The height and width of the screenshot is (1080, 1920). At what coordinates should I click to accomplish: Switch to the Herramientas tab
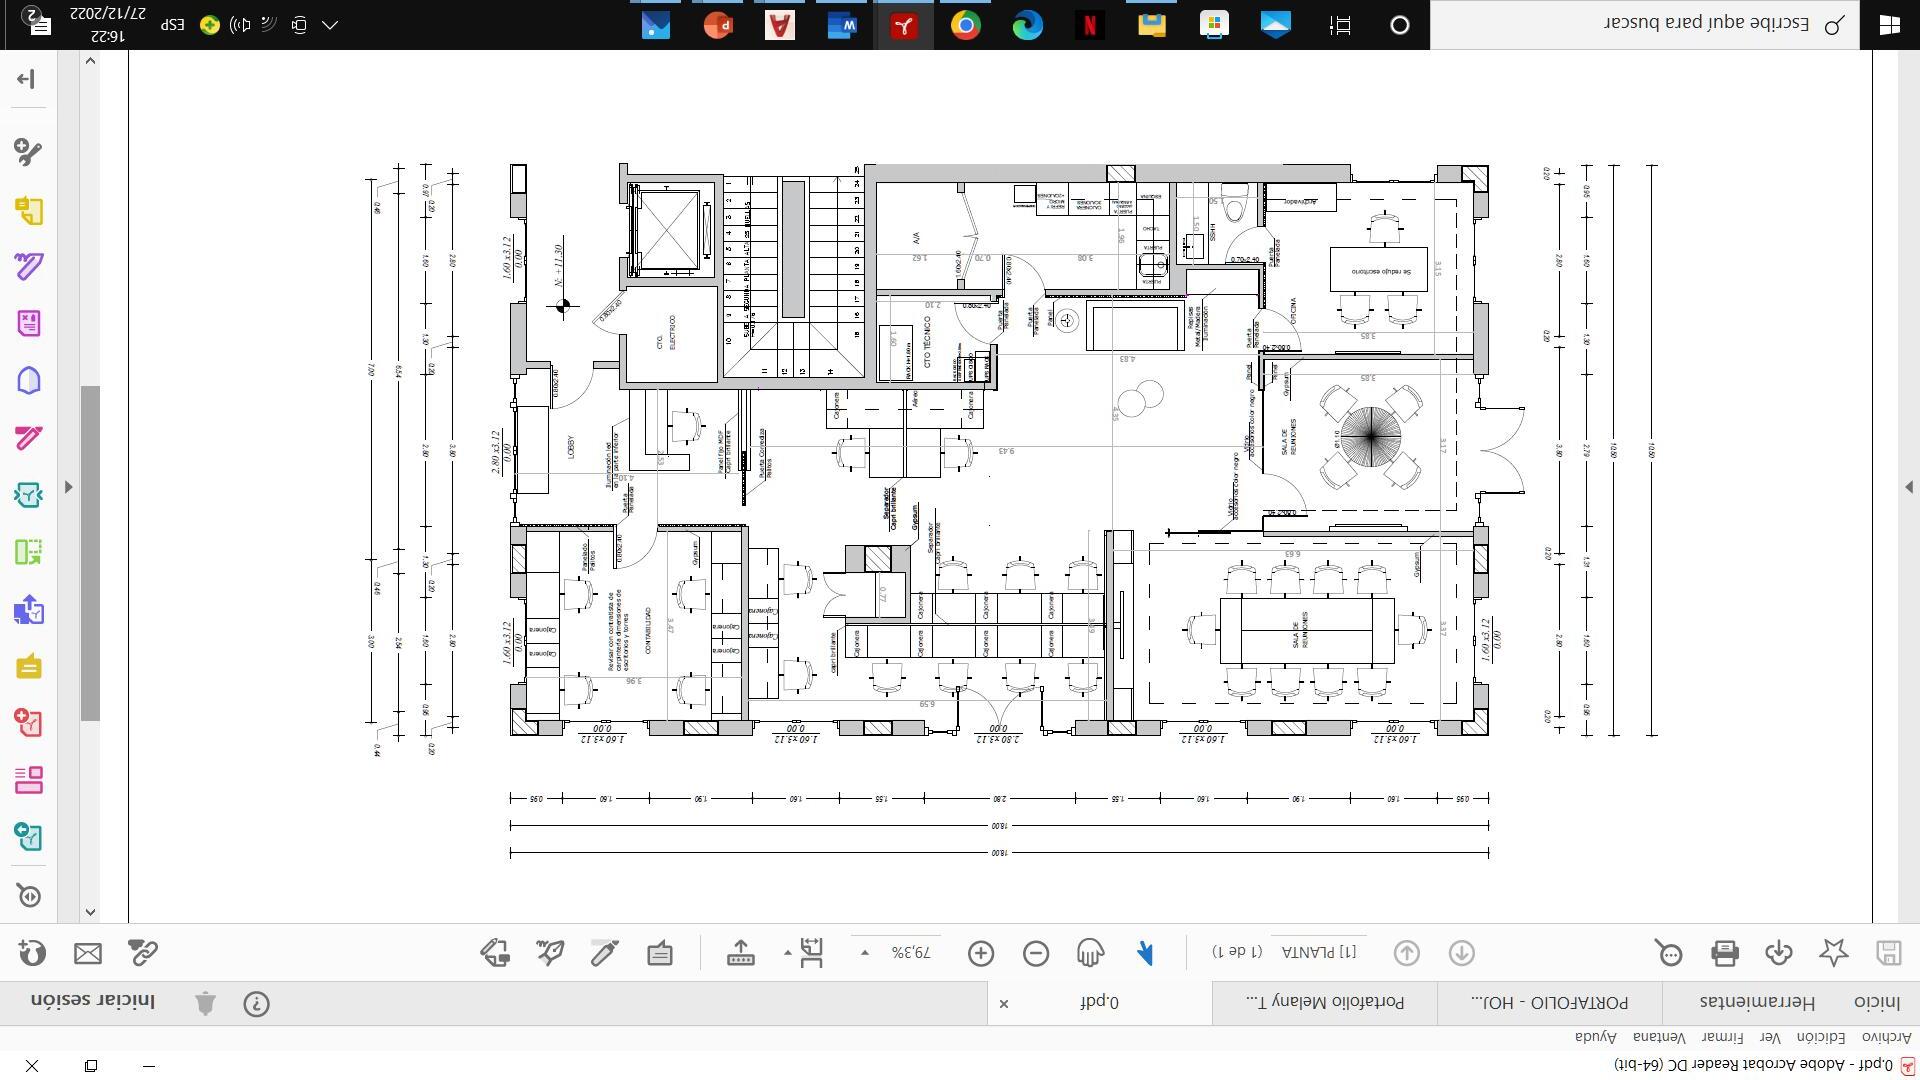pos(1757,1002)
